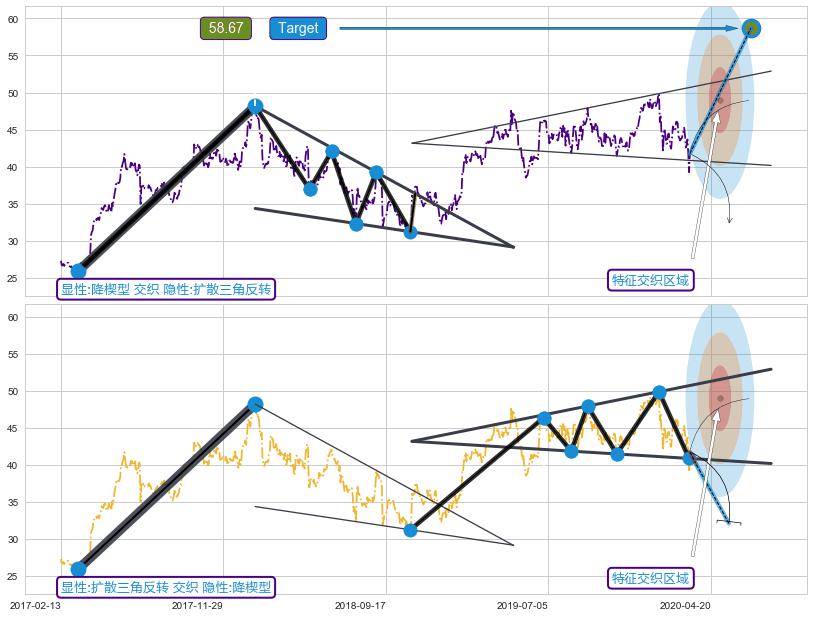Click the 2020-04-20 date axis label
Screen dimensions: 813x617
pos(685,605)
